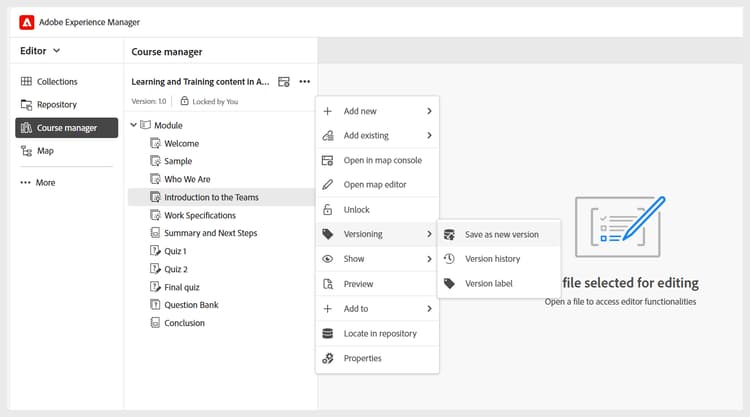Select the Course manager sidebar button

click(x=66, y=128)
